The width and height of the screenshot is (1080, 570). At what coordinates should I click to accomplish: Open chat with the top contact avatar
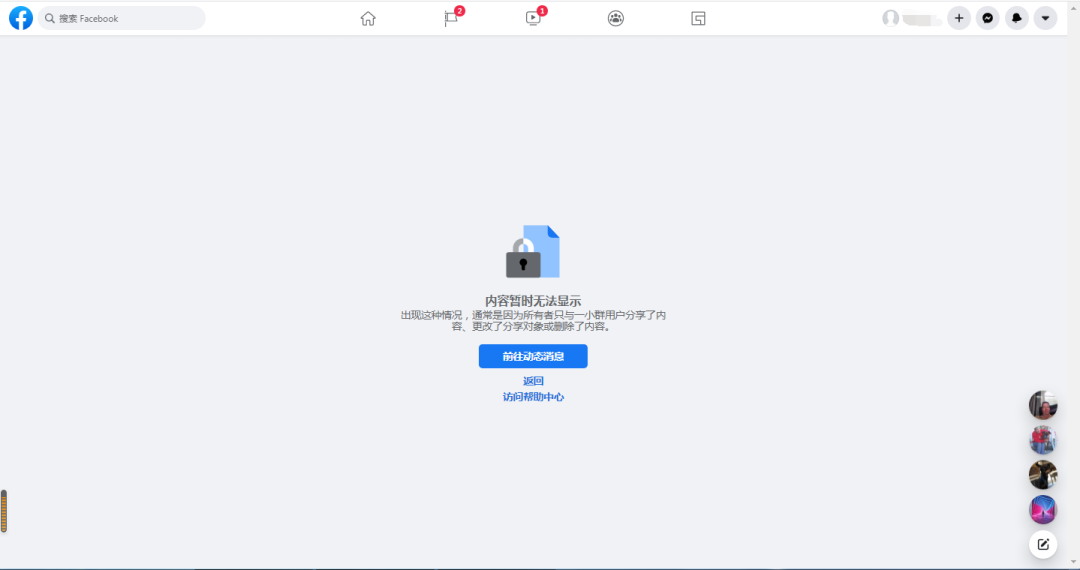tap(1043, 405)
